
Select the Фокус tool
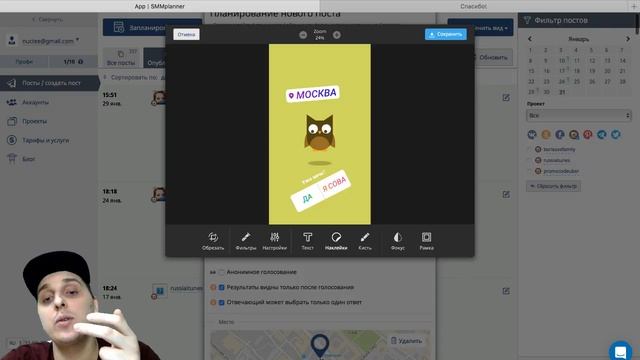tap(398, 241)
